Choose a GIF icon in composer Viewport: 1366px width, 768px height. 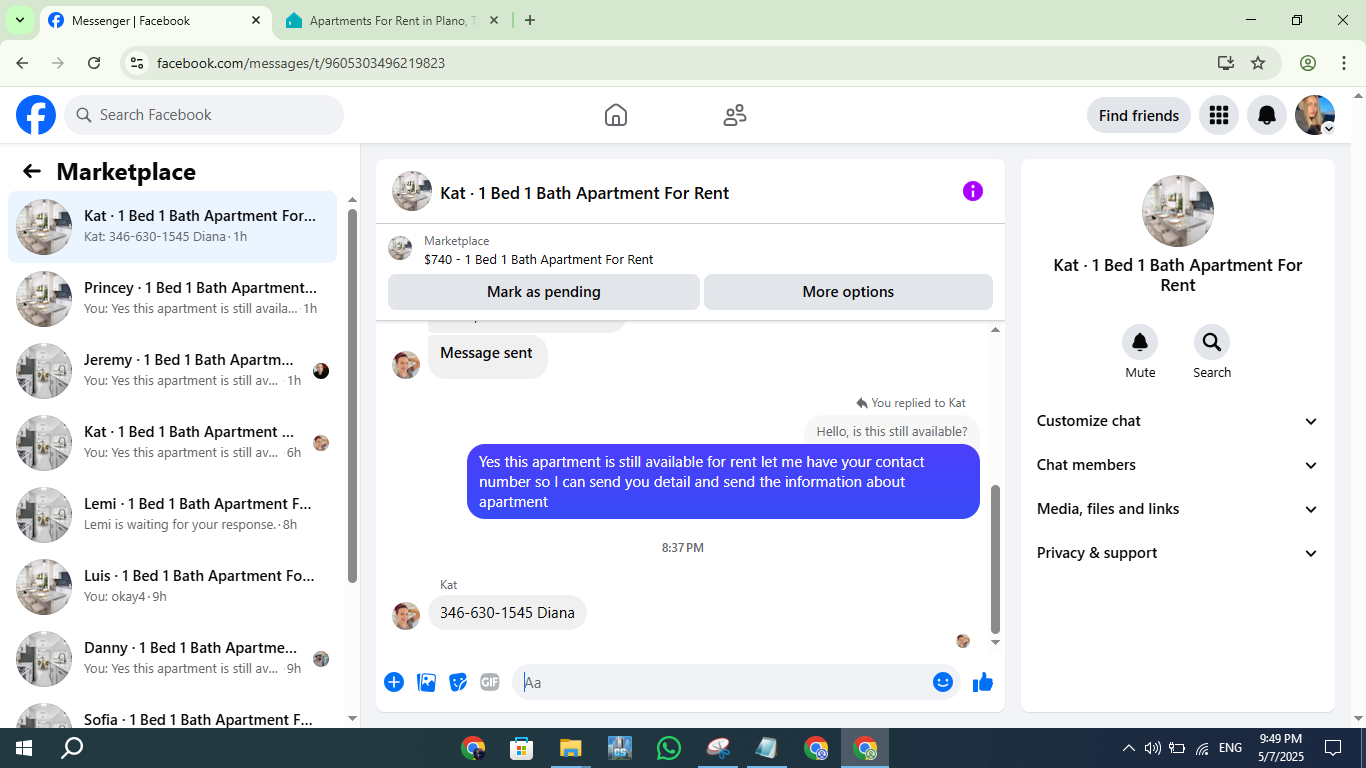pyautogui.click(x=489, y=682)
